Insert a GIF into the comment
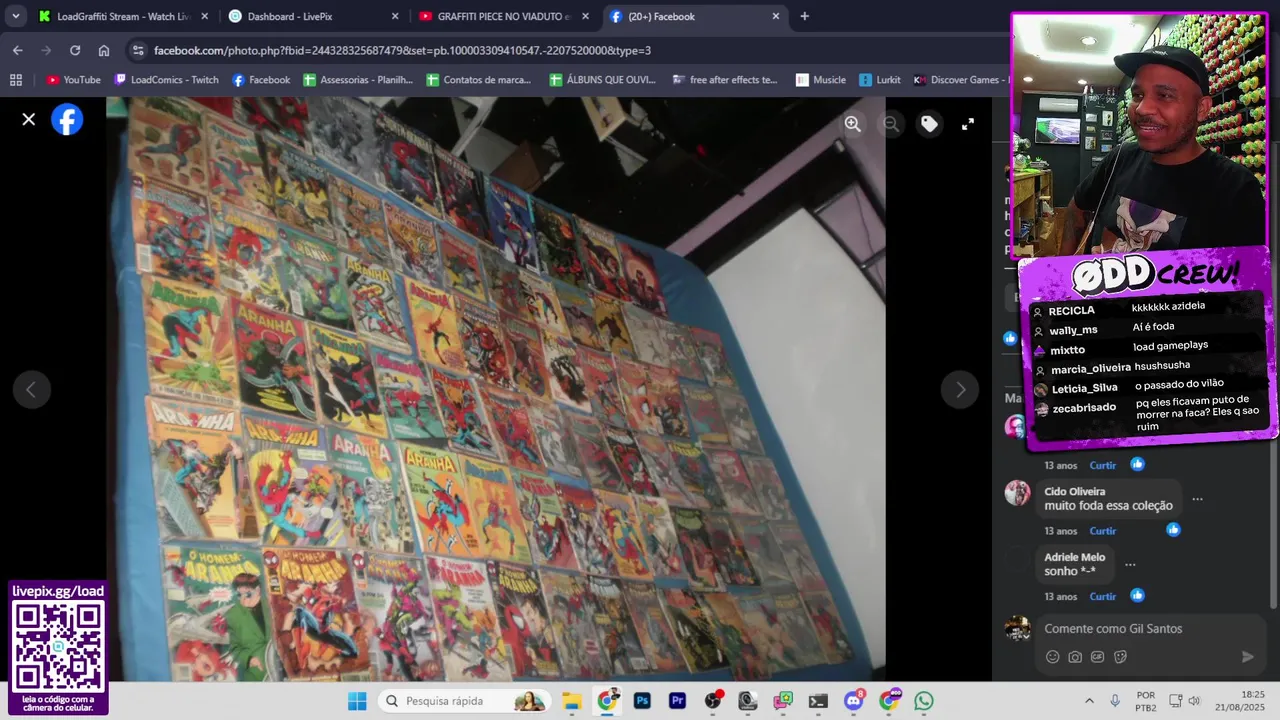Image resolution: width=1280 pixels, height=720 pixels. coord(1098,657)
